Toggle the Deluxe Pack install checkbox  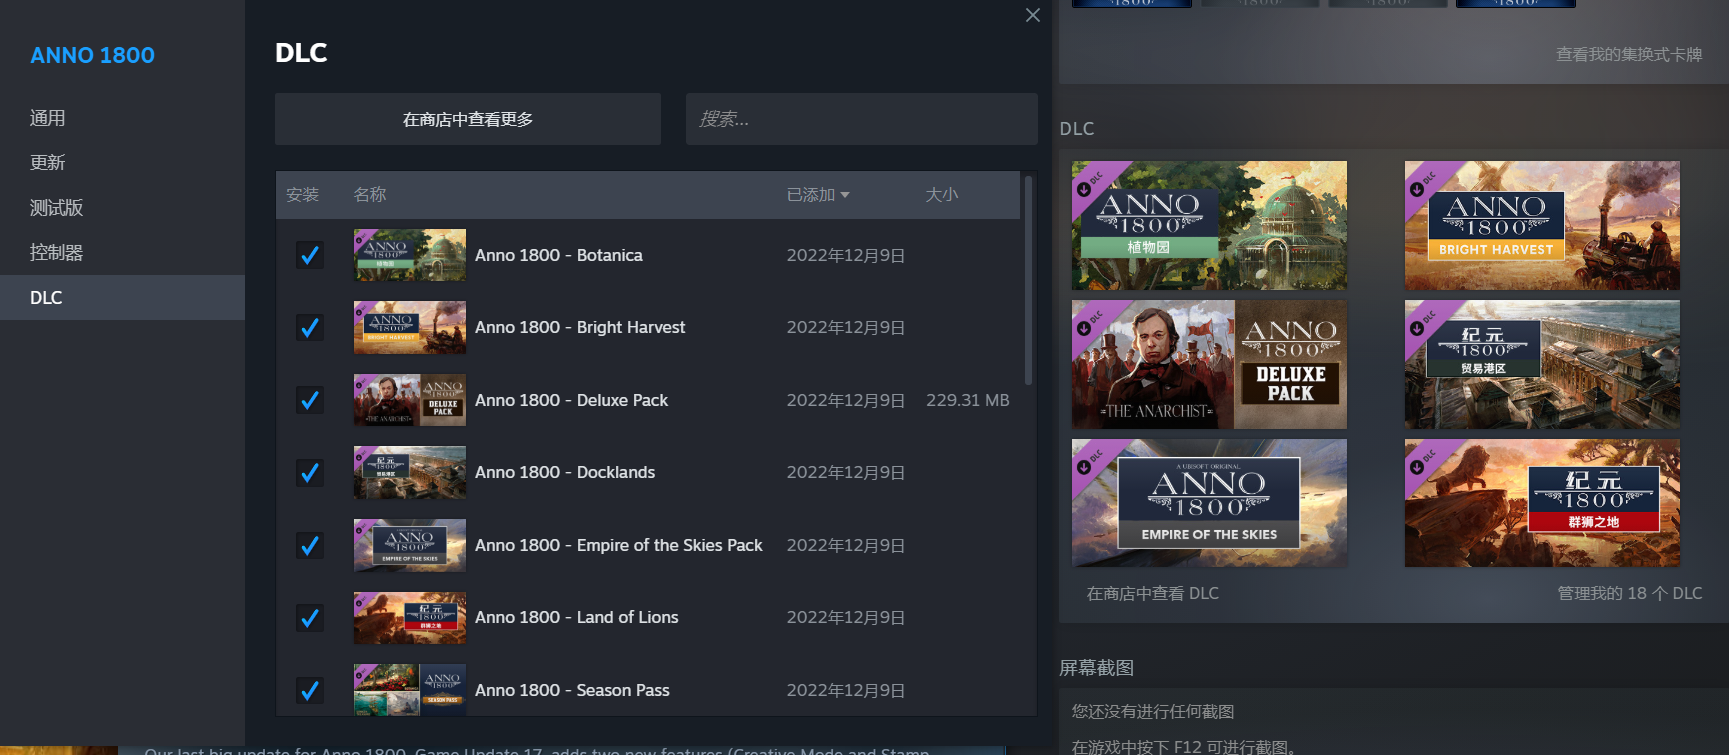[310, 400]
